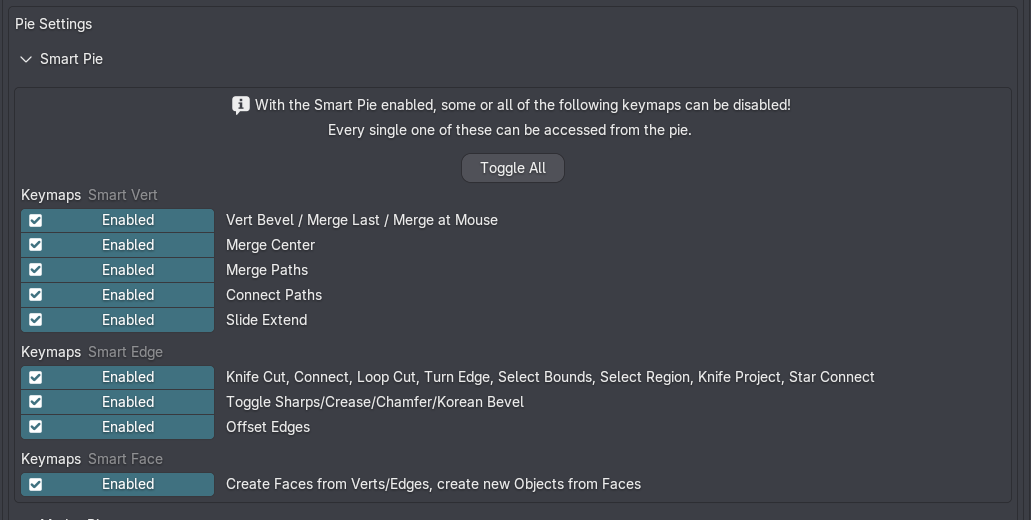Click the Smart Edge keymaps label

(x=126, y=352)
